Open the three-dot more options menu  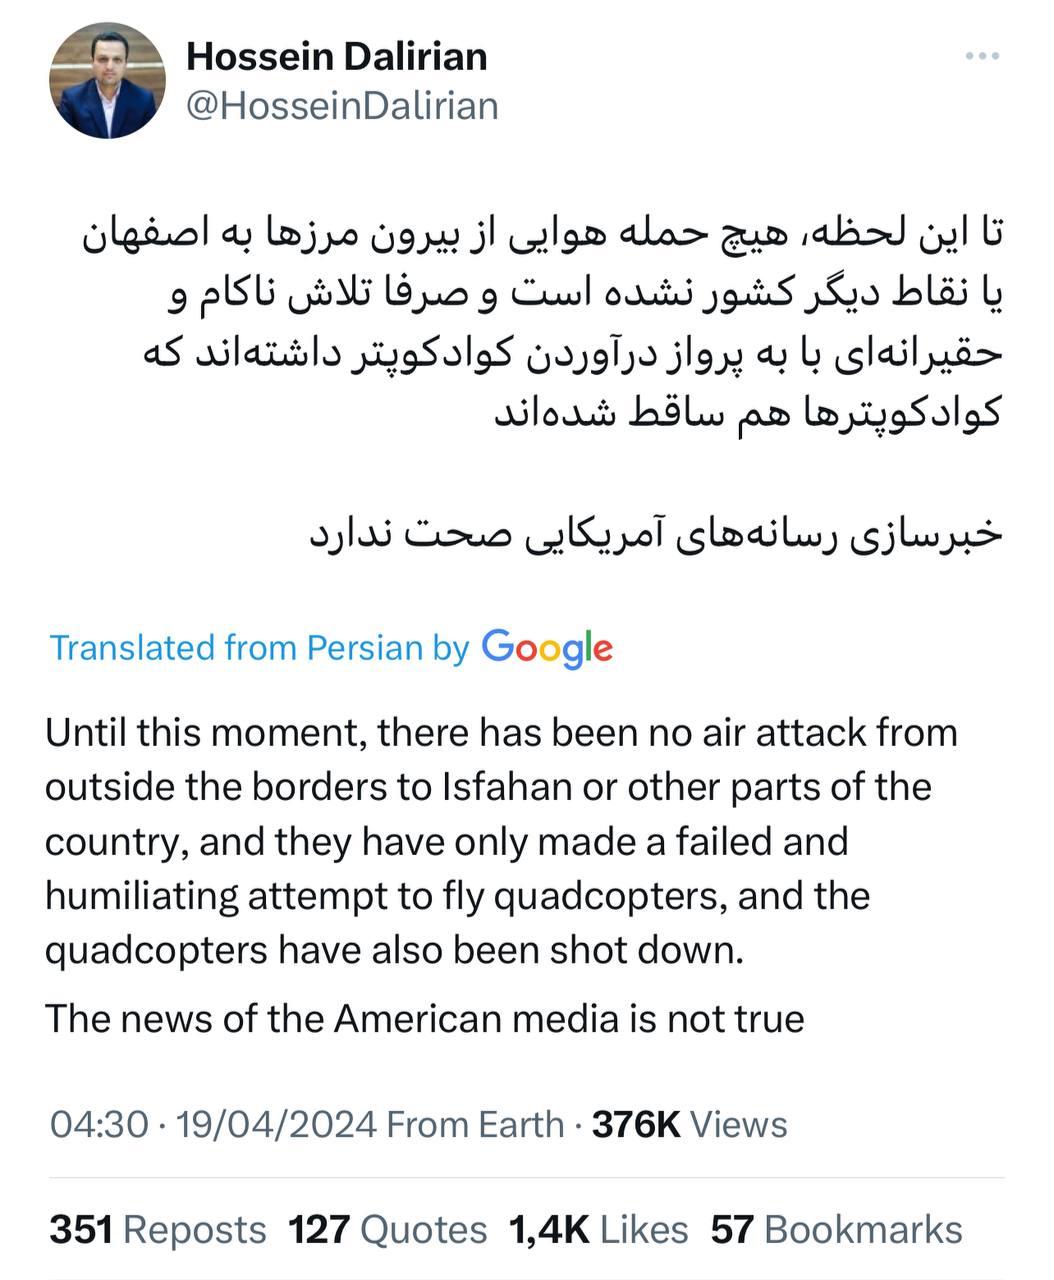982,57
